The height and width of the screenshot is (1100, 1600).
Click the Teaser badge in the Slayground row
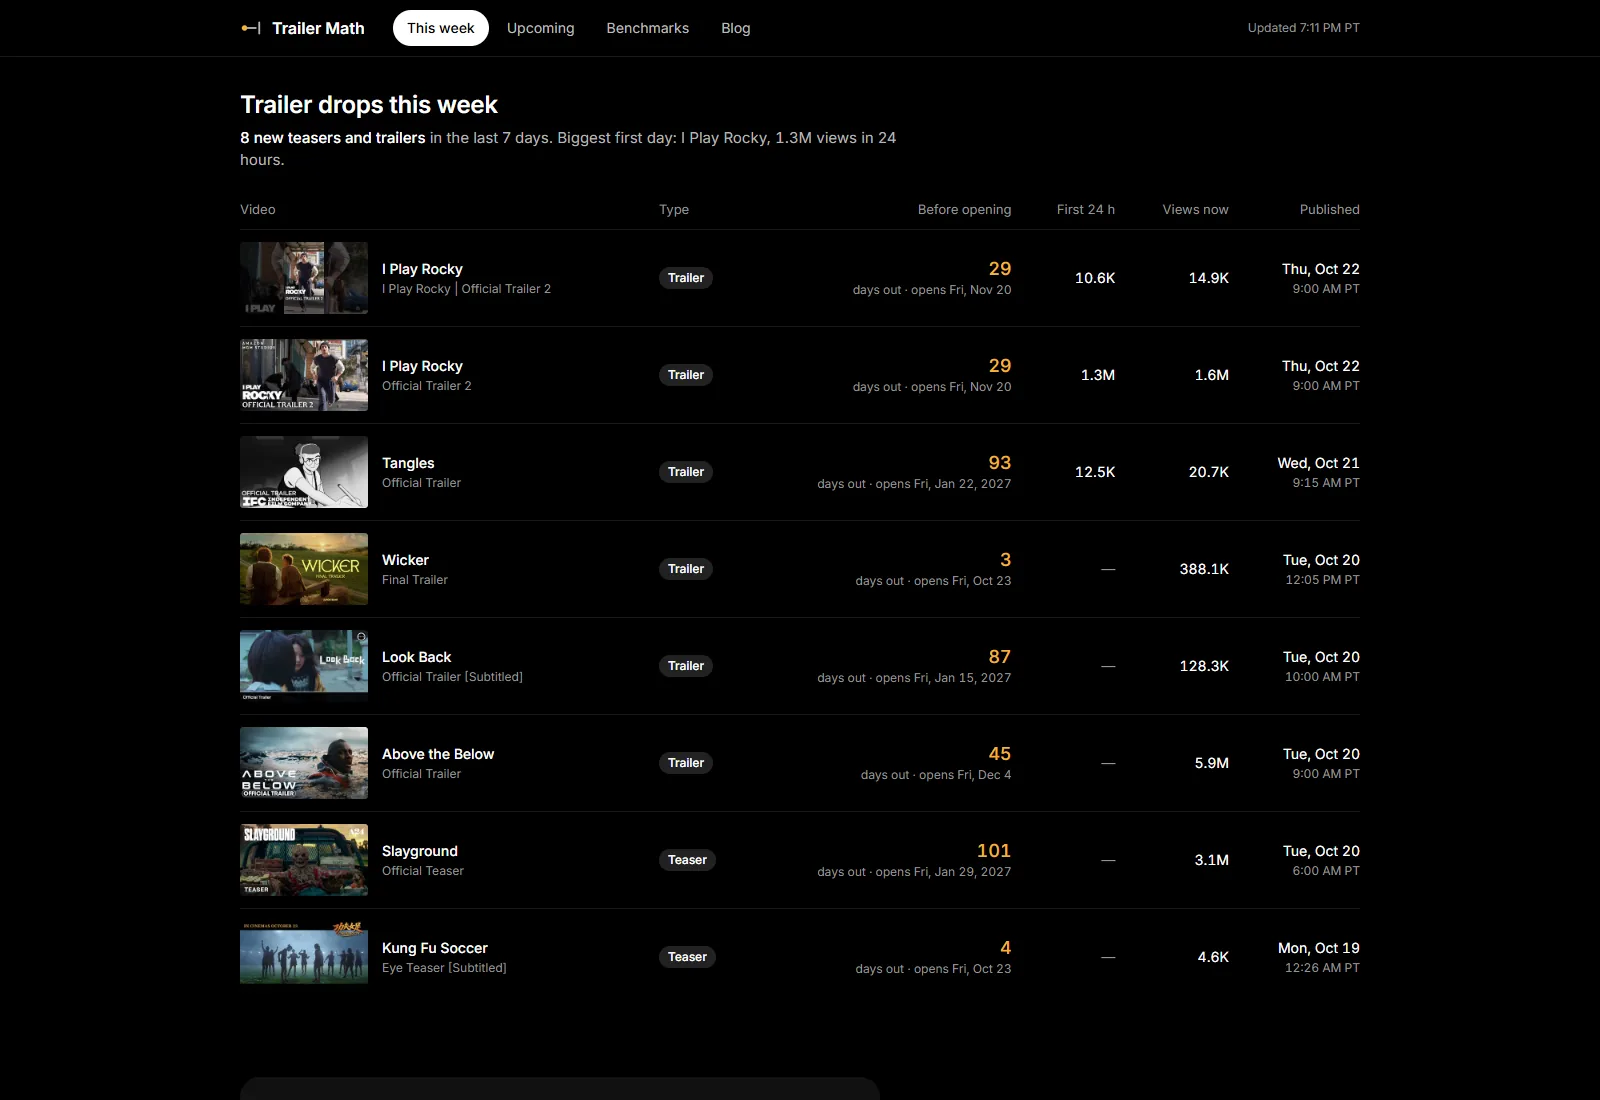coord(687,860)
